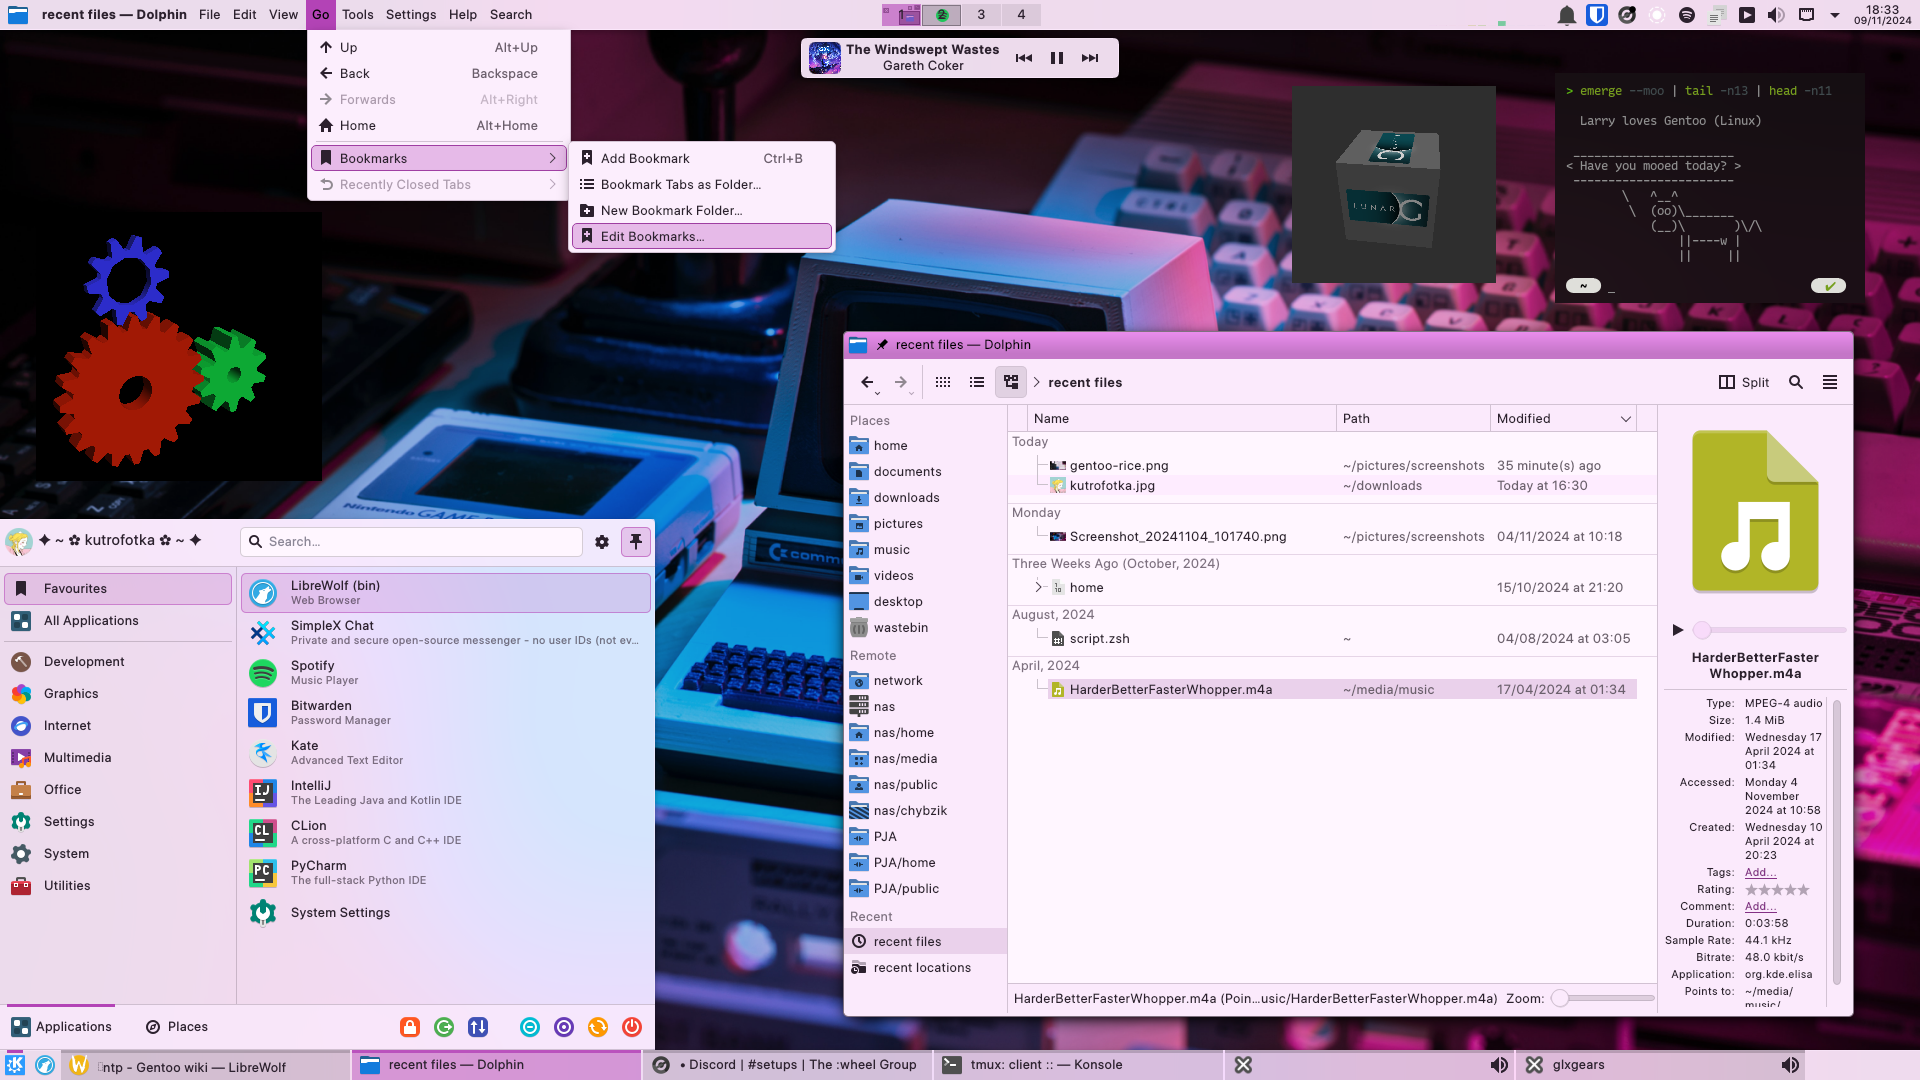Toggle the launcher pin-open button

pyautogui.click(x=636, y=542)
